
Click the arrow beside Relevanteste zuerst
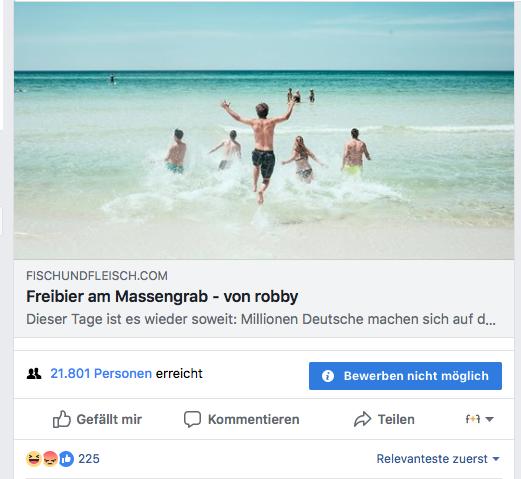(x=496, y=459)
